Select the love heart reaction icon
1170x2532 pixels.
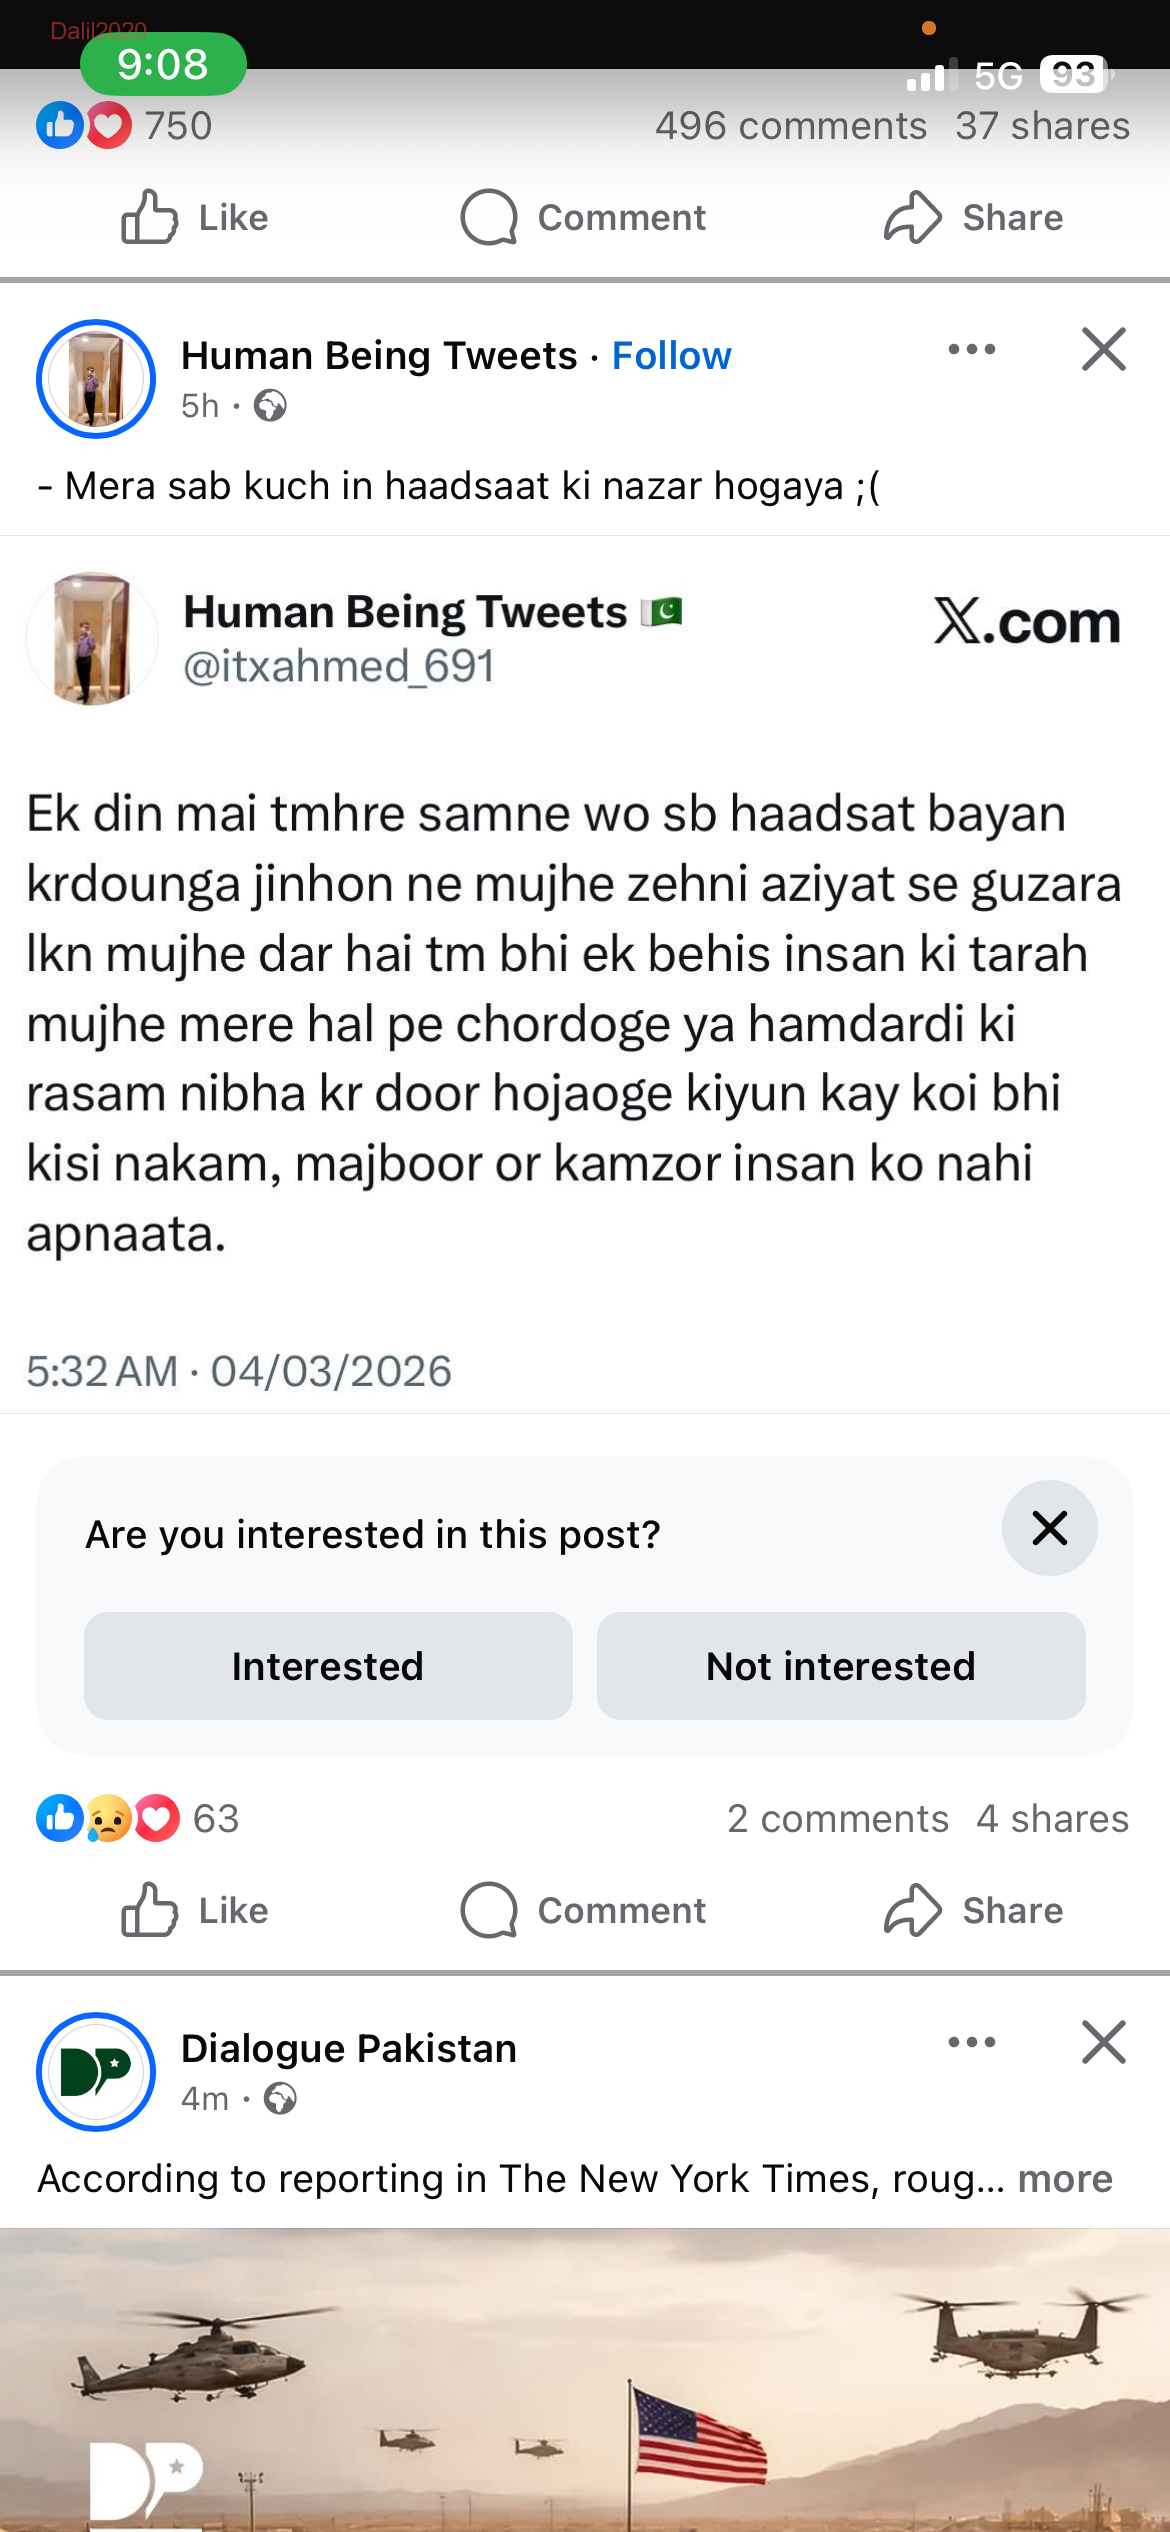[x=108, y=124]
